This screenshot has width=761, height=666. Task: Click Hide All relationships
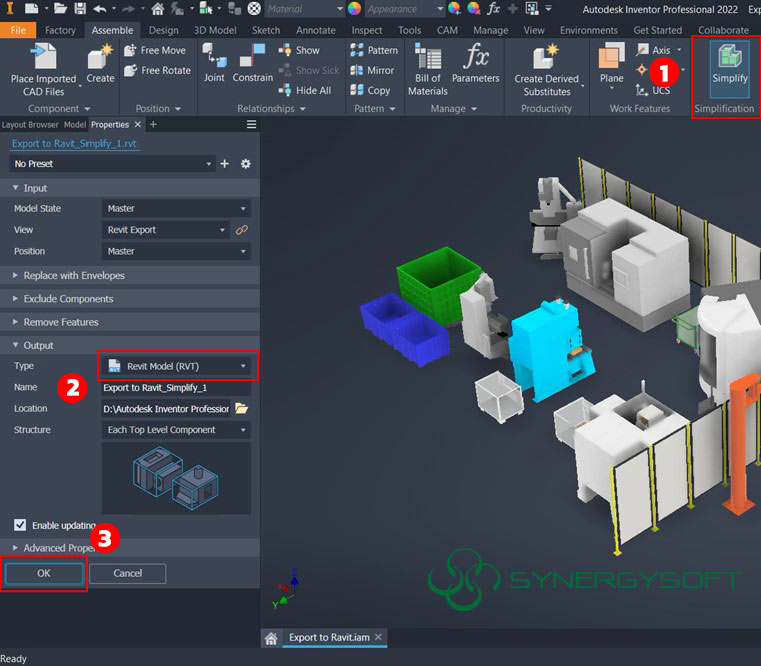pyautogui.click(x=305, y=90)
